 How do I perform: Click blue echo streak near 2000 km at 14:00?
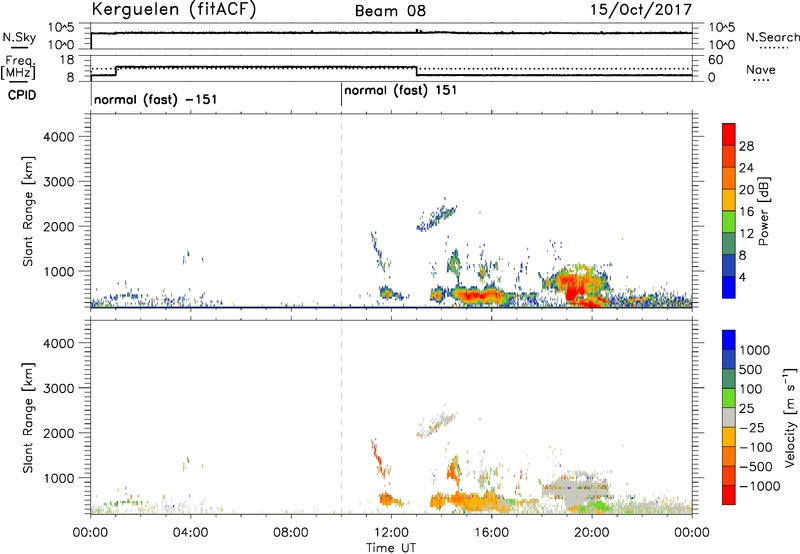(x=436, y=218)
